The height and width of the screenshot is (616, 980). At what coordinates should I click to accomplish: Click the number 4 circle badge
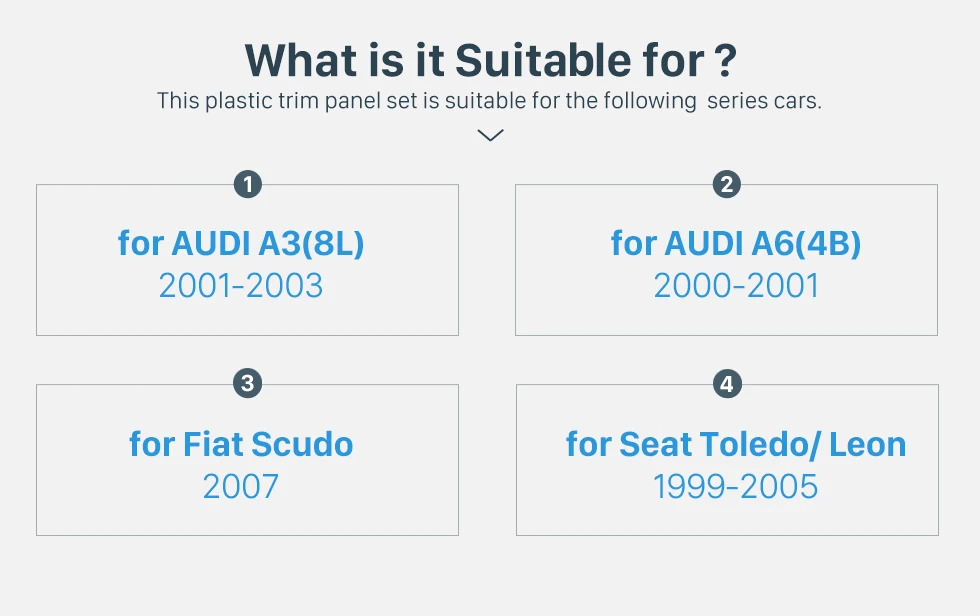[727, 384]
